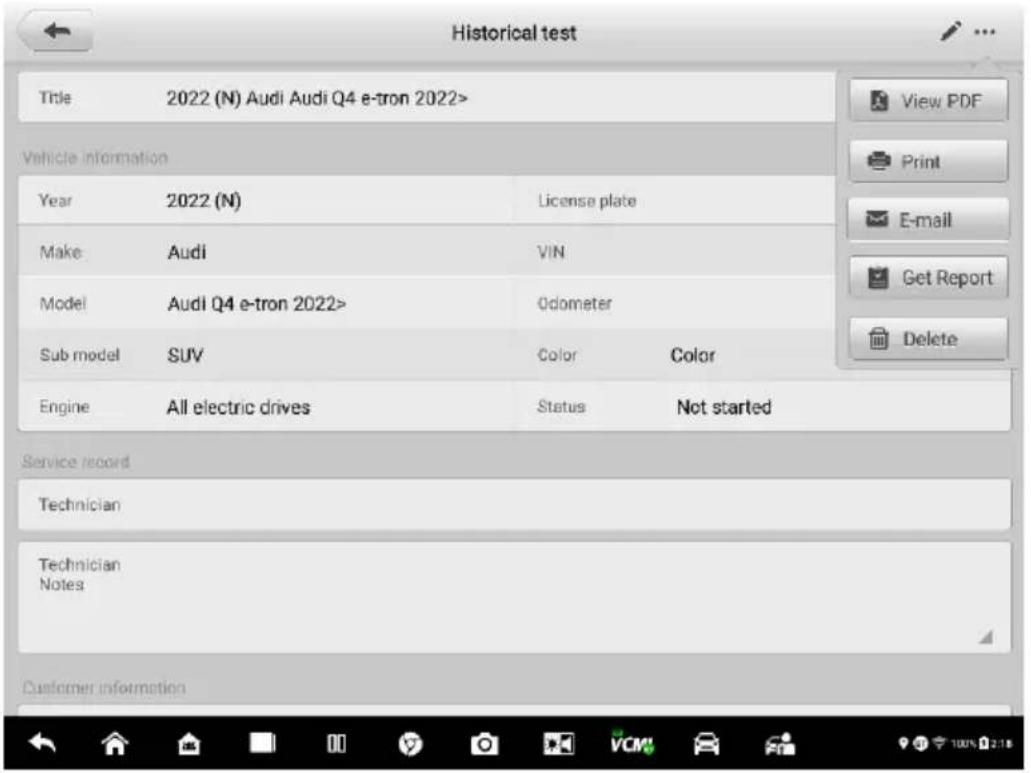Tap the Model value Audi Q4 e-tron
The width and height of the screenshot is (1031, 773).
256,304
